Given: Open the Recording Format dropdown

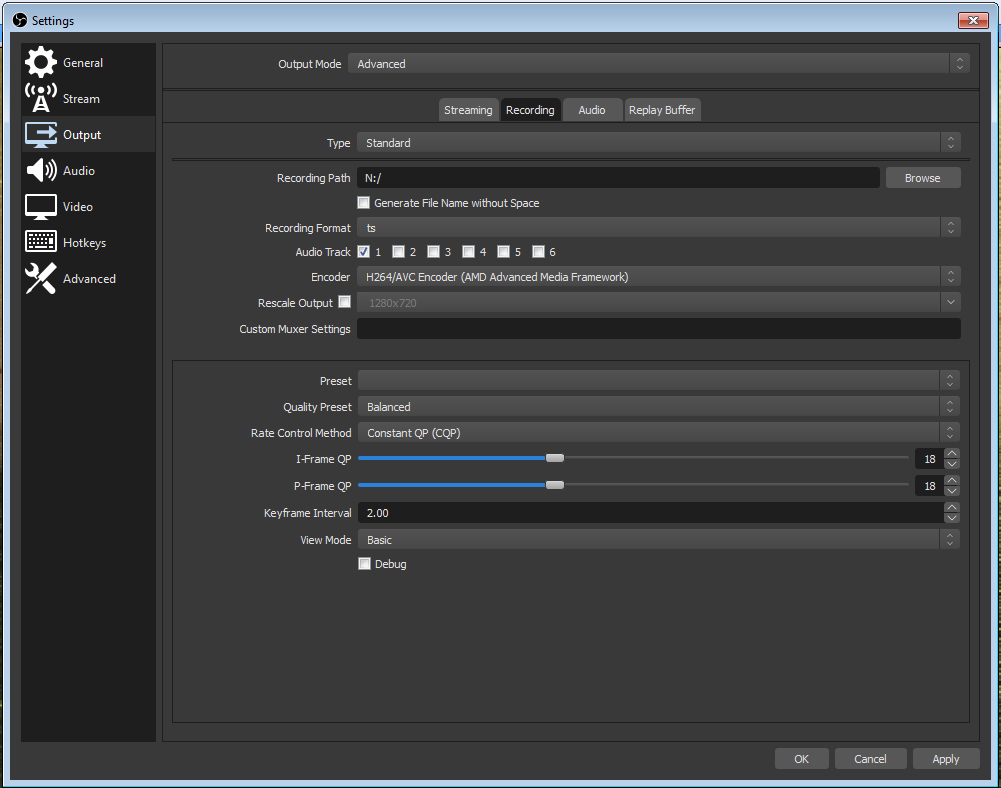Looking at the screenshot, I should 658,228.
